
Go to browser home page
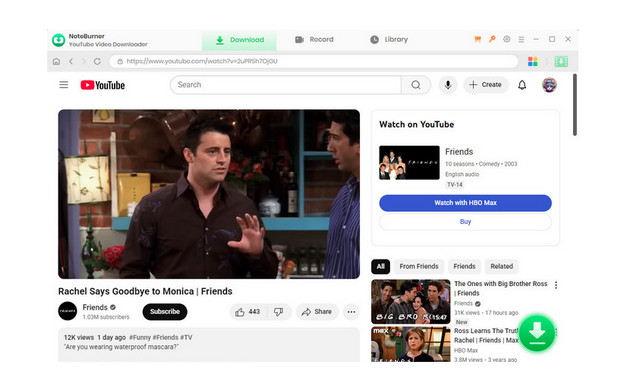56,61
